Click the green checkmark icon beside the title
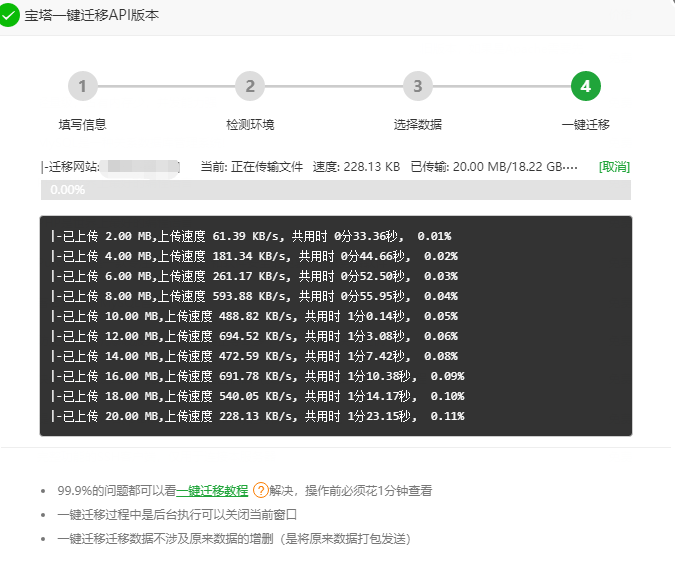 pos(8,15)
